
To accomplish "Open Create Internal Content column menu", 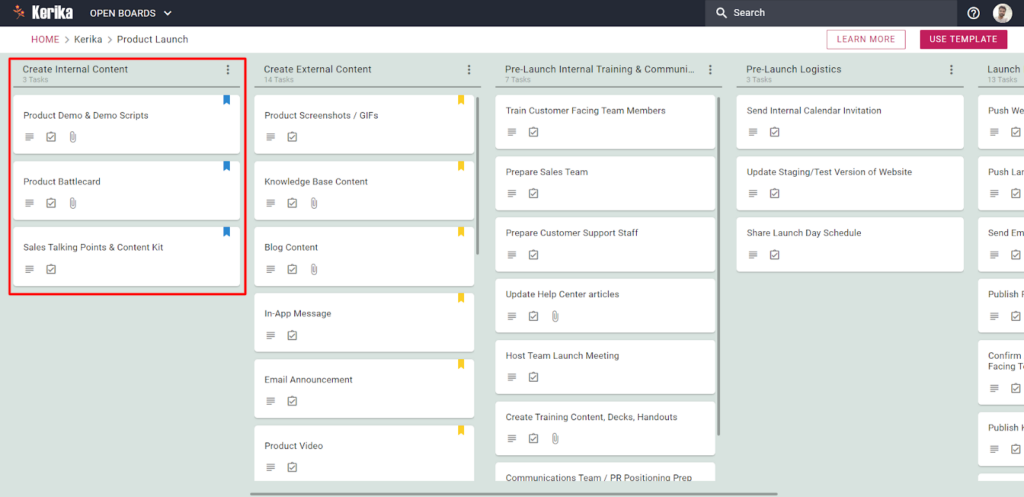I will point(228,69).
